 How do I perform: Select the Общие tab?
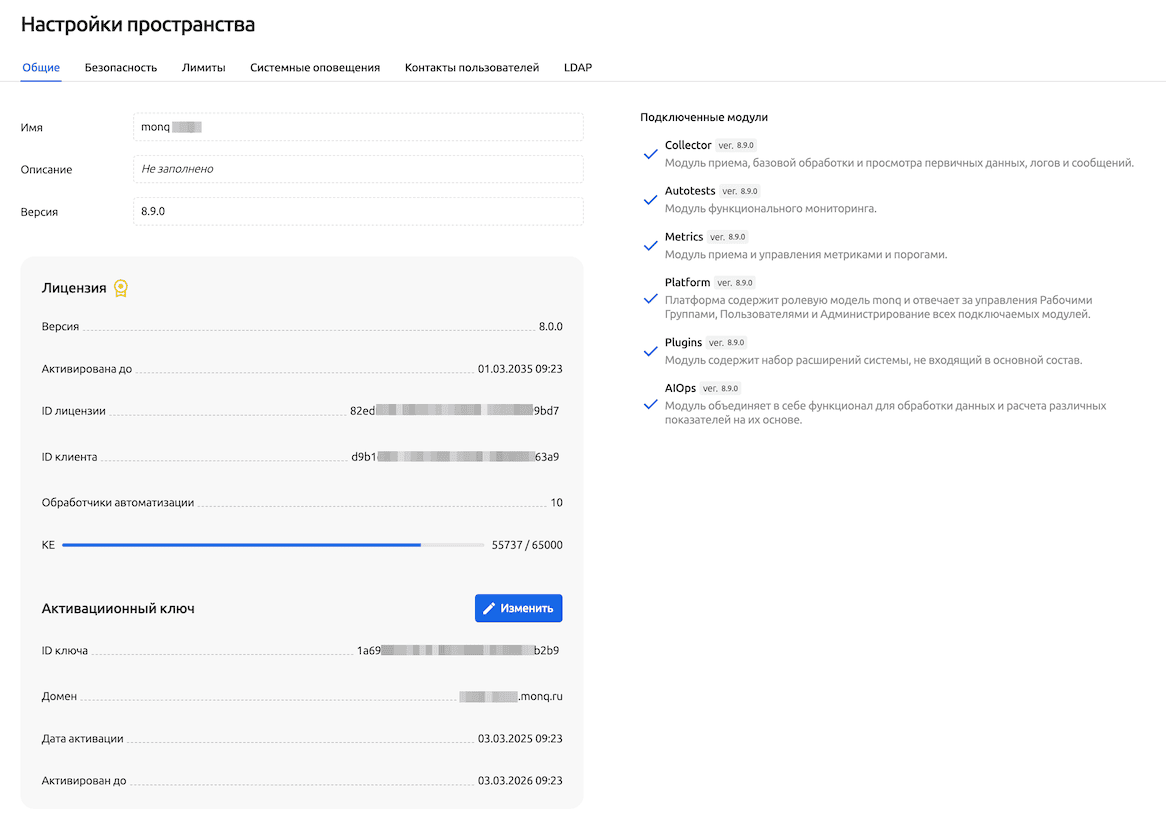click(x=41, y=68)
